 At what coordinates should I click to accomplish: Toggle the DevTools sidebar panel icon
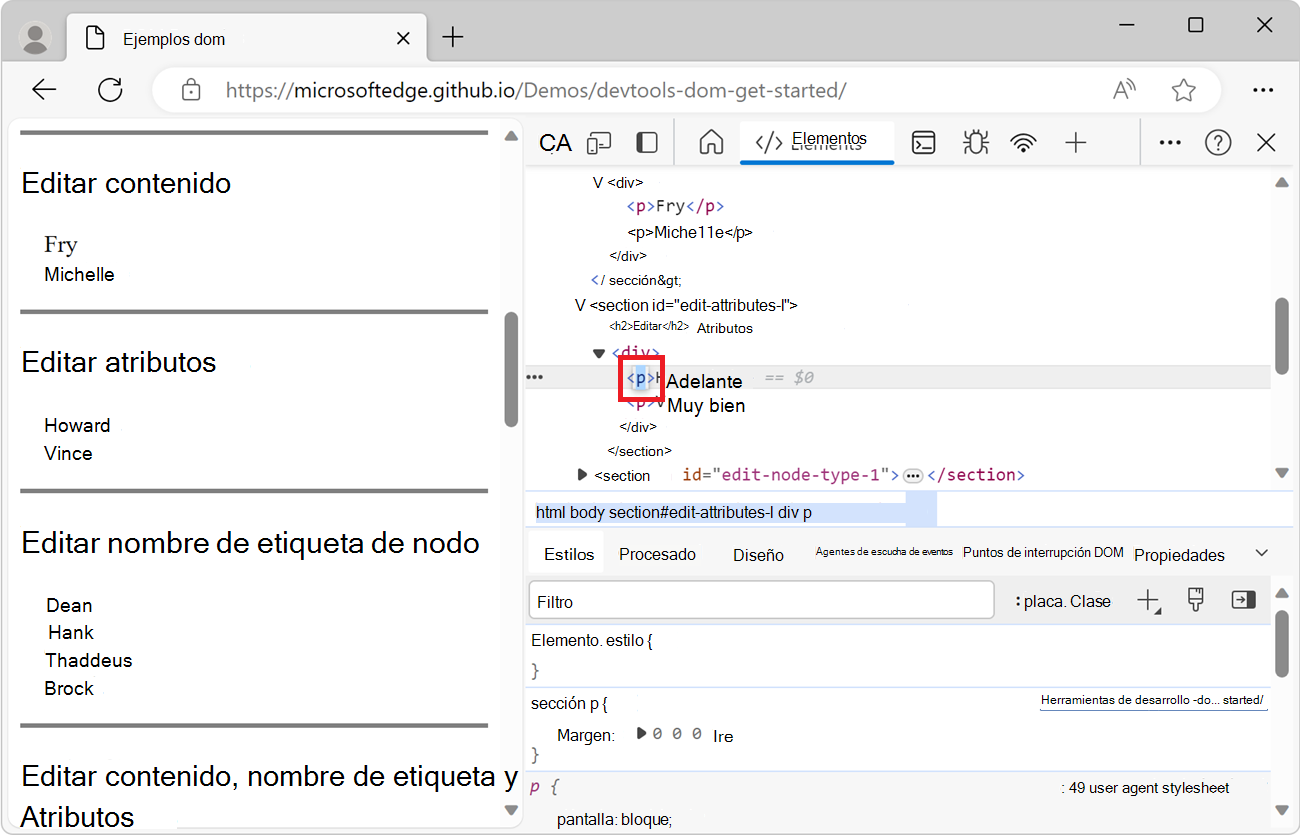pos(647,143)
